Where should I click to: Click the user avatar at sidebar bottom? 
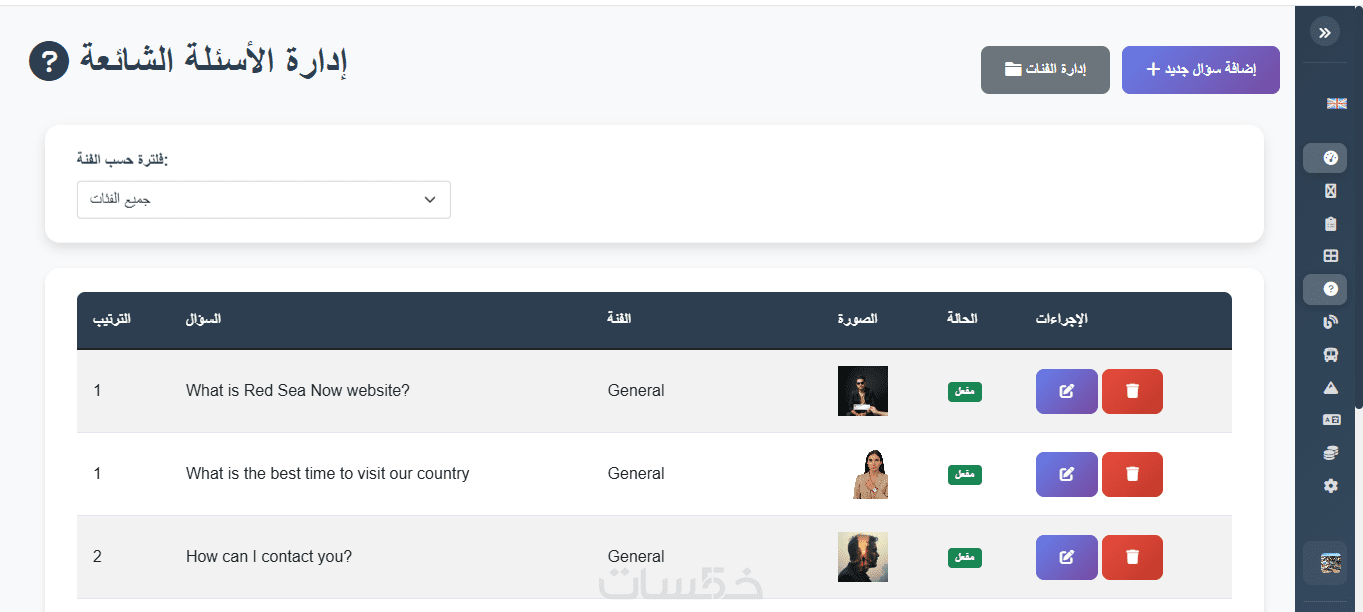[x=1330, y=563]
